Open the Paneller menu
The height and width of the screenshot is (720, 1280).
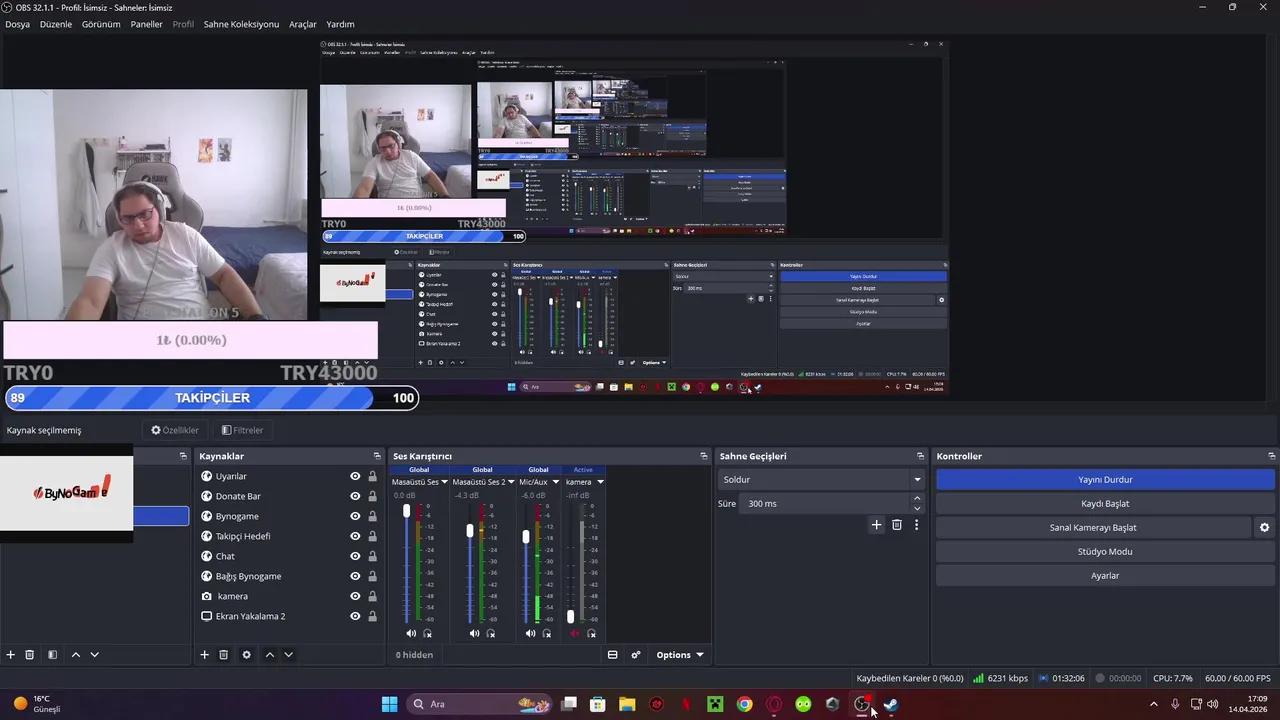pyautogui.click(x=146, y=24)
